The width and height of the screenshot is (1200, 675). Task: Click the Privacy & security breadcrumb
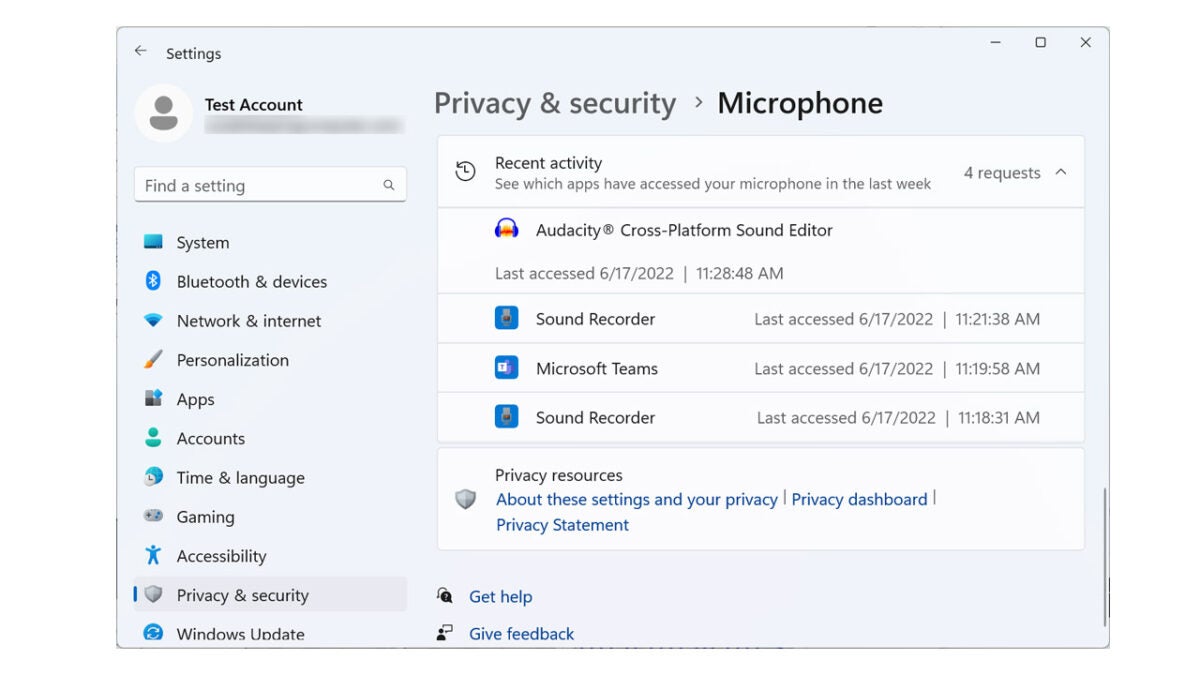click(x=555, y=103)
